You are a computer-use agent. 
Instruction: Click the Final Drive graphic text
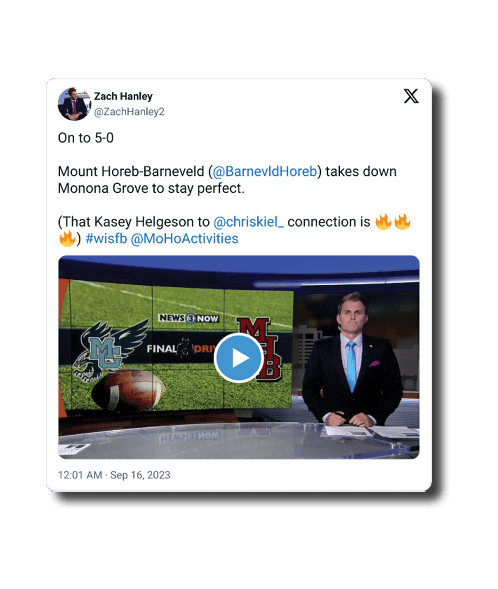[x=180, y=349]
